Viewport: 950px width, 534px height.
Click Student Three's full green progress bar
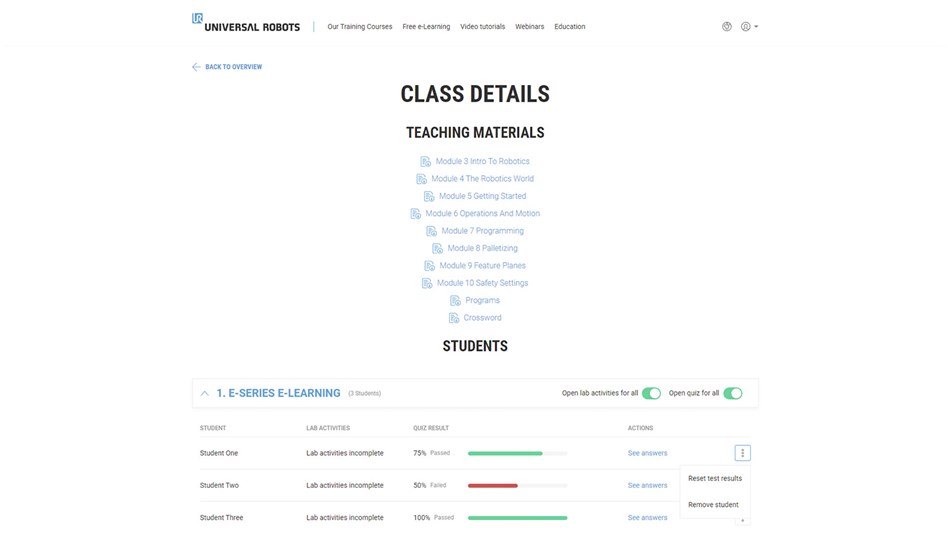517,518
